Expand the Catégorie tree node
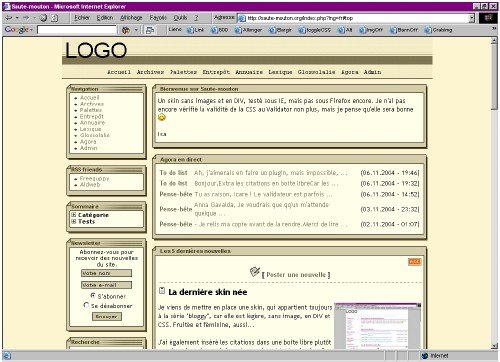Viewport: 500px width, 362px height. [74, 215]
